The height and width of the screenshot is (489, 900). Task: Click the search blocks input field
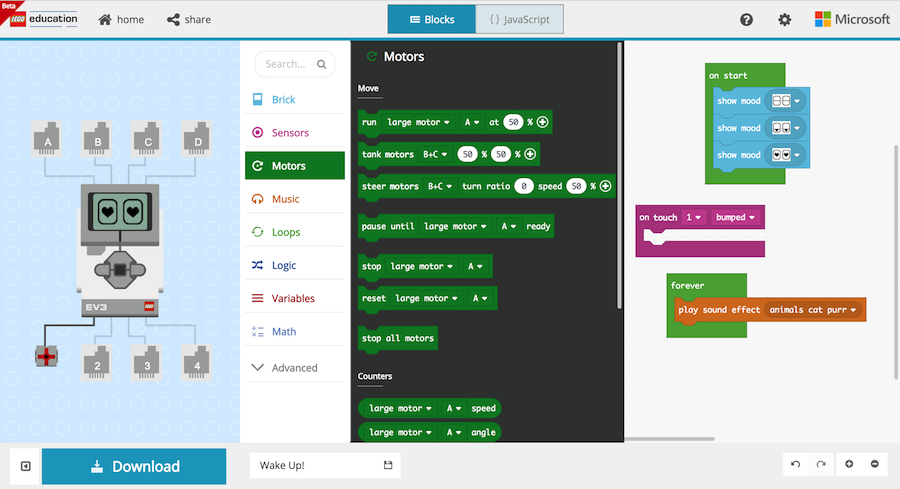[295, 64]
